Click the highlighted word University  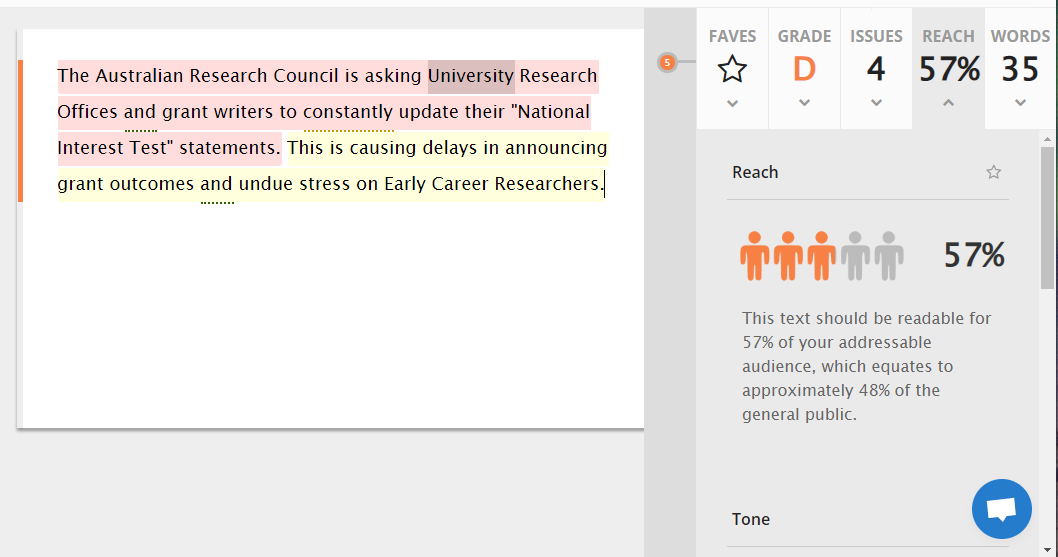[471, 76]
